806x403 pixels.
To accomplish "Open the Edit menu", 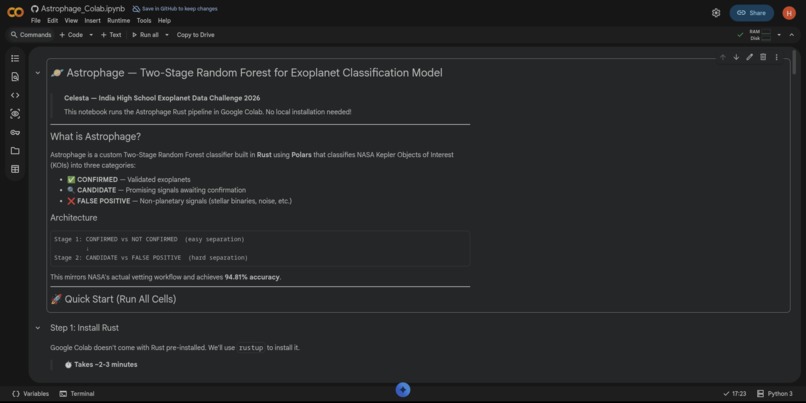I will pyautogui.click(x=52, y=21).
